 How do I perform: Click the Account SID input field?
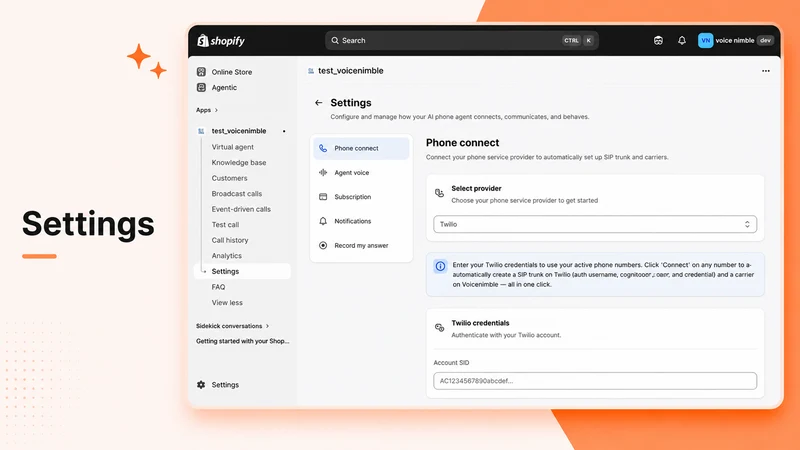pos(595,381)
